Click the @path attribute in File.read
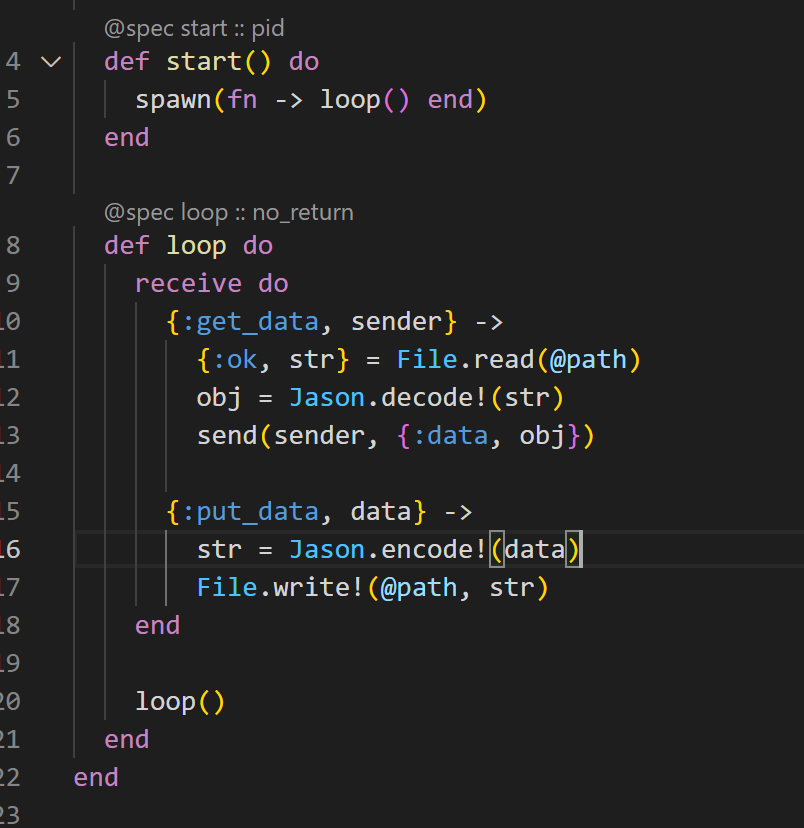This screenshot has height=828, width=804. pos(588,360)
